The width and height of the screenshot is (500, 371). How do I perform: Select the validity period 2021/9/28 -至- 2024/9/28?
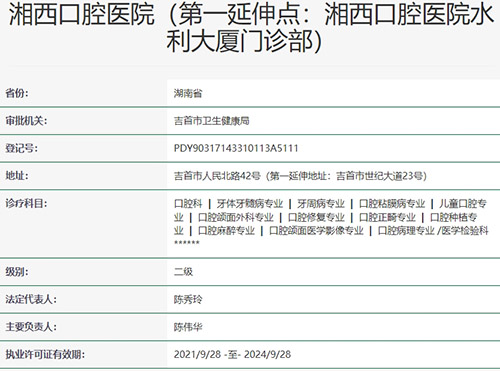(232, 354)
